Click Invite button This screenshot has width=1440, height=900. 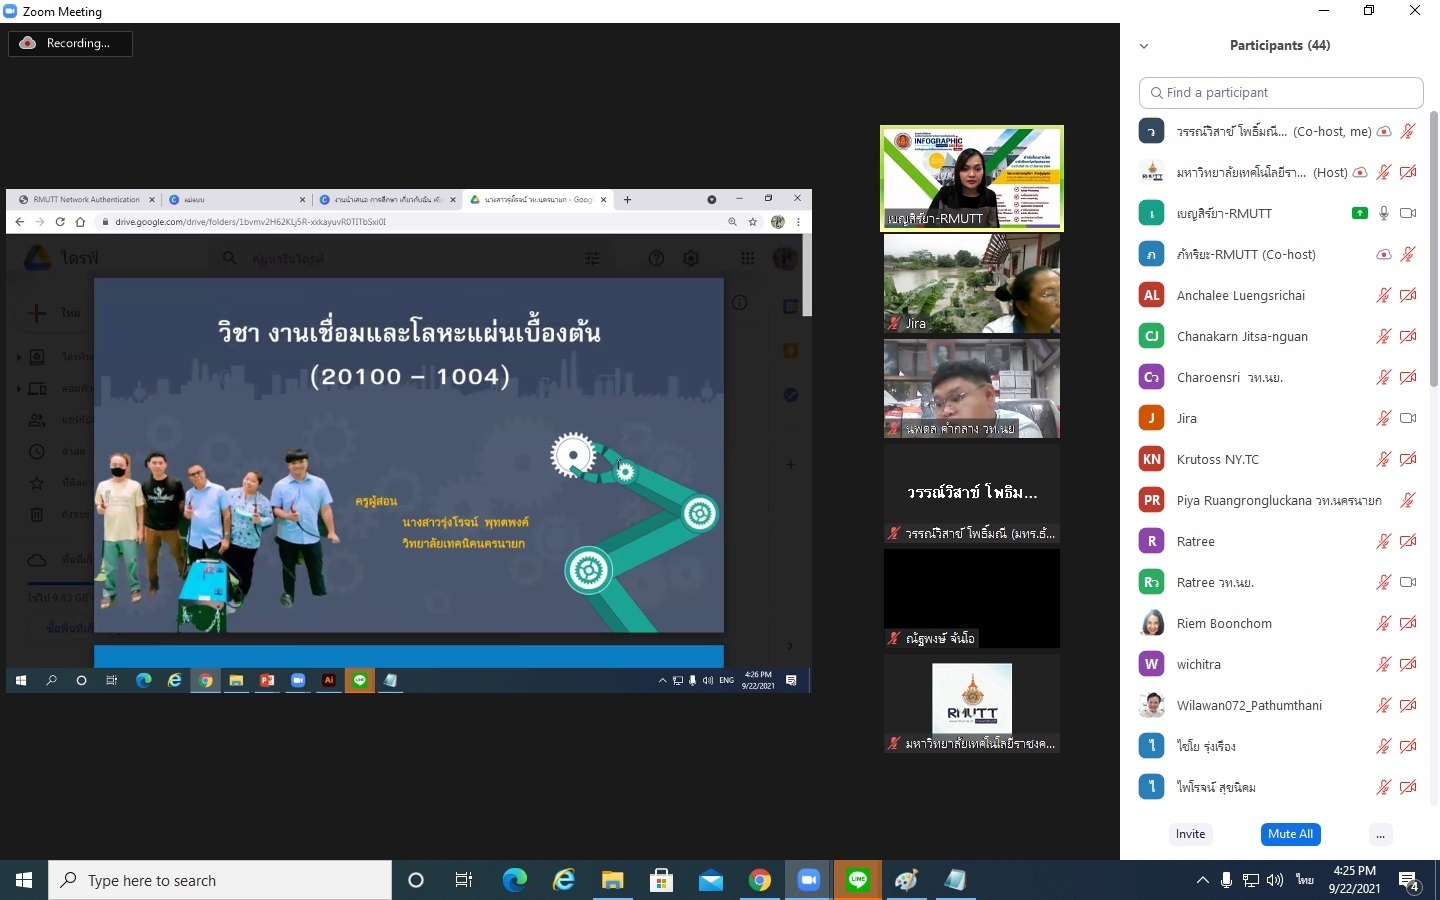click(x=1190, y=834)
